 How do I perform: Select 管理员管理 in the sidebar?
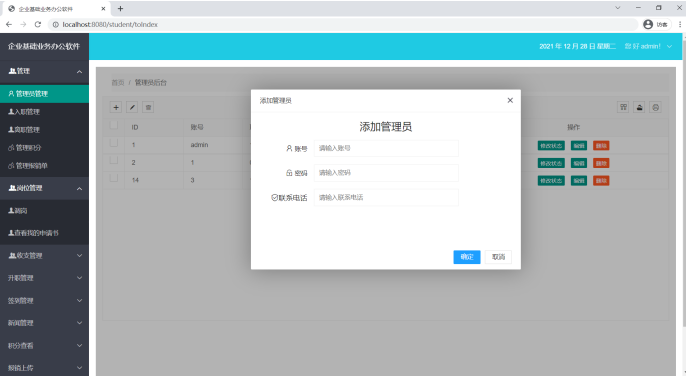pyautogui.click(x=44, y=94)
